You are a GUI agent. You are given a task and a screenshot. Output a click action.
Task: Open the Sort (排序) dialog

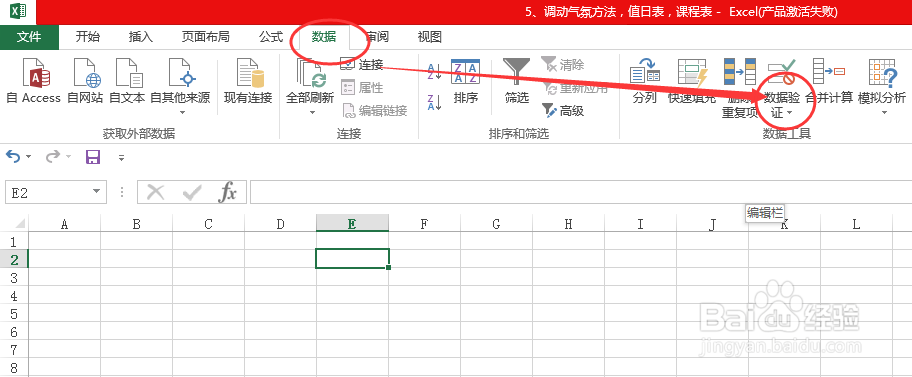pos(465,81)
